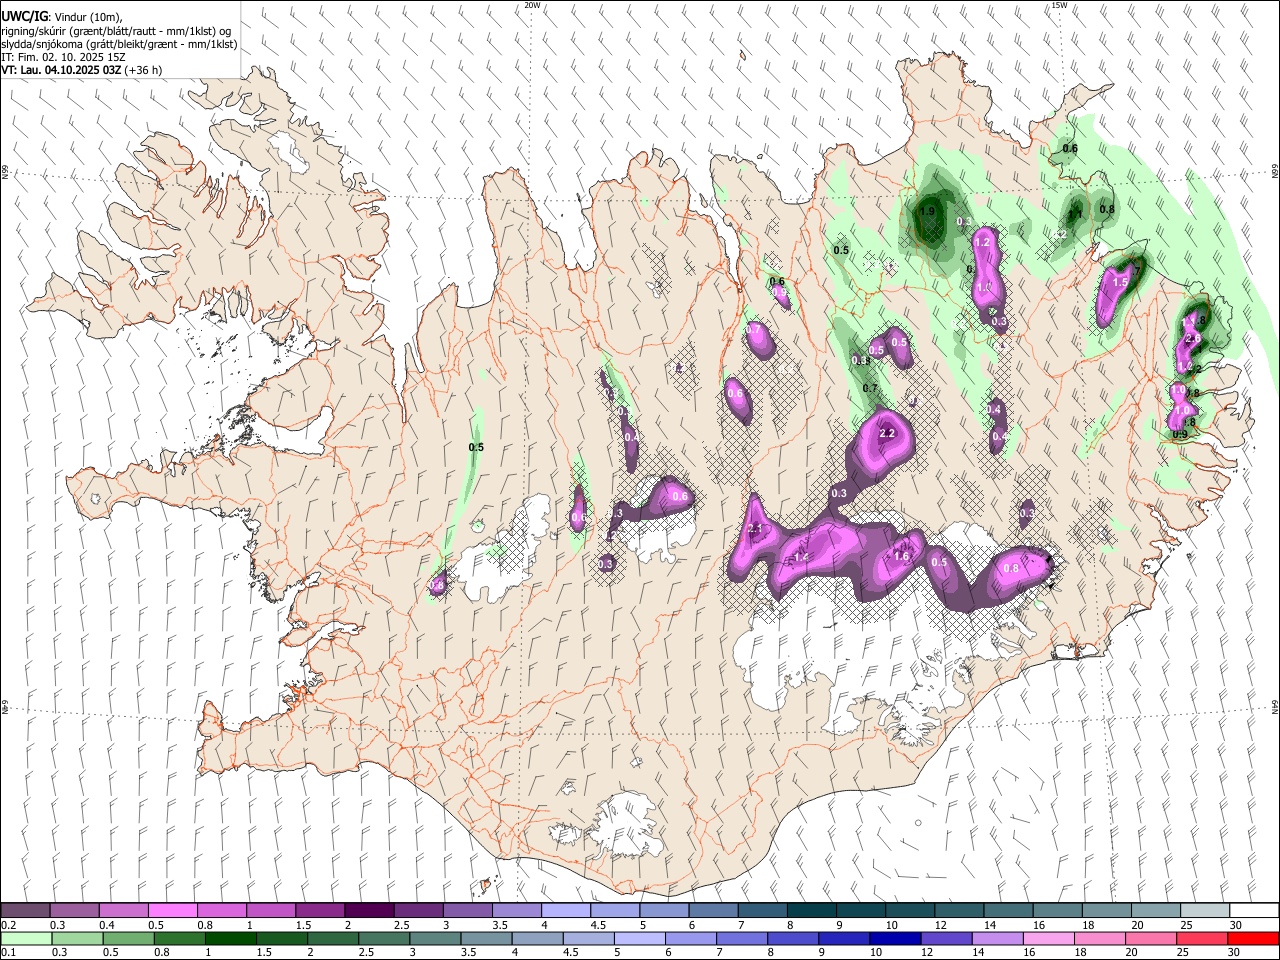This screenshot has width=1280, height=960.
Task: Click the snow scale swatch above 0.2
Action: click(x=25, y=911)
